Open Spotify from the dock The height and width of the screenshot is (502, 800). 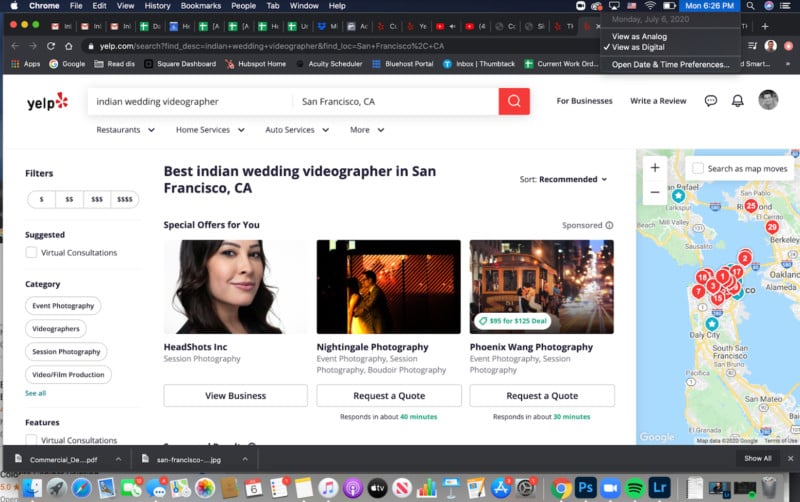click(634, 488)
